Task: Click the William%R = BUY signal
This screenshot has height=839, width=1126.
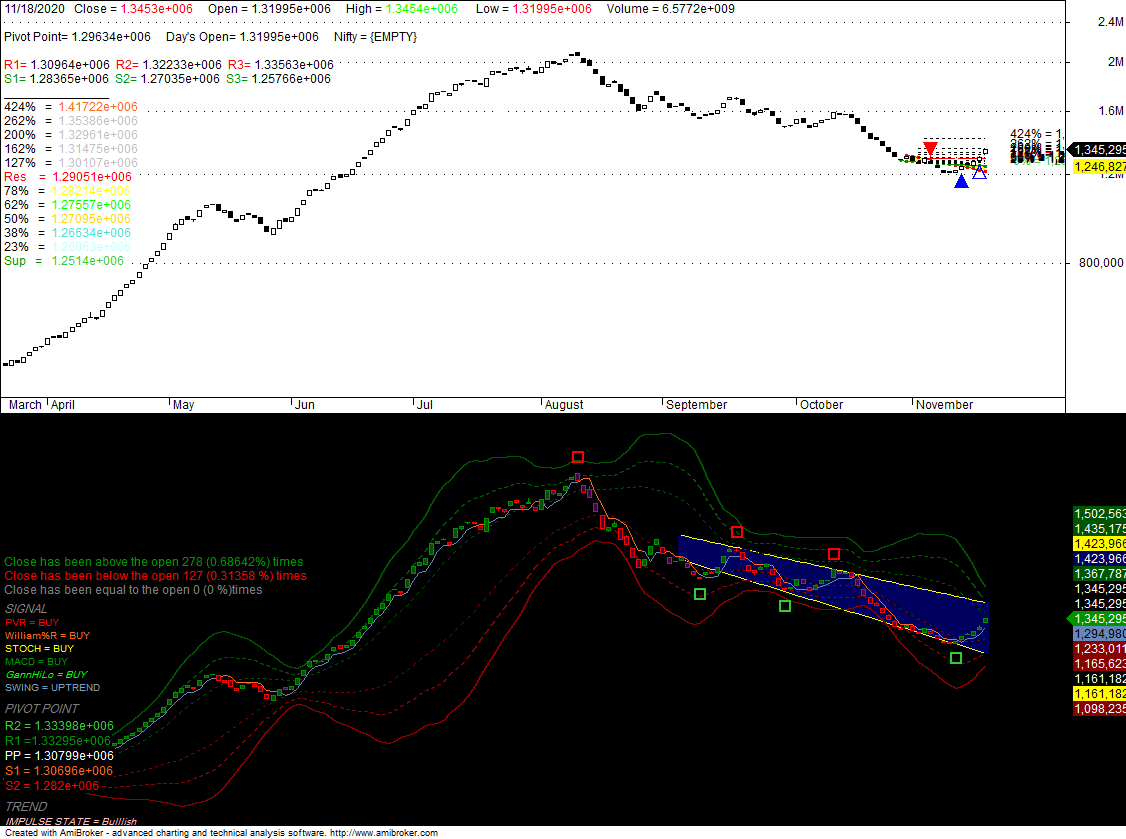Action: tap(47, 636)
